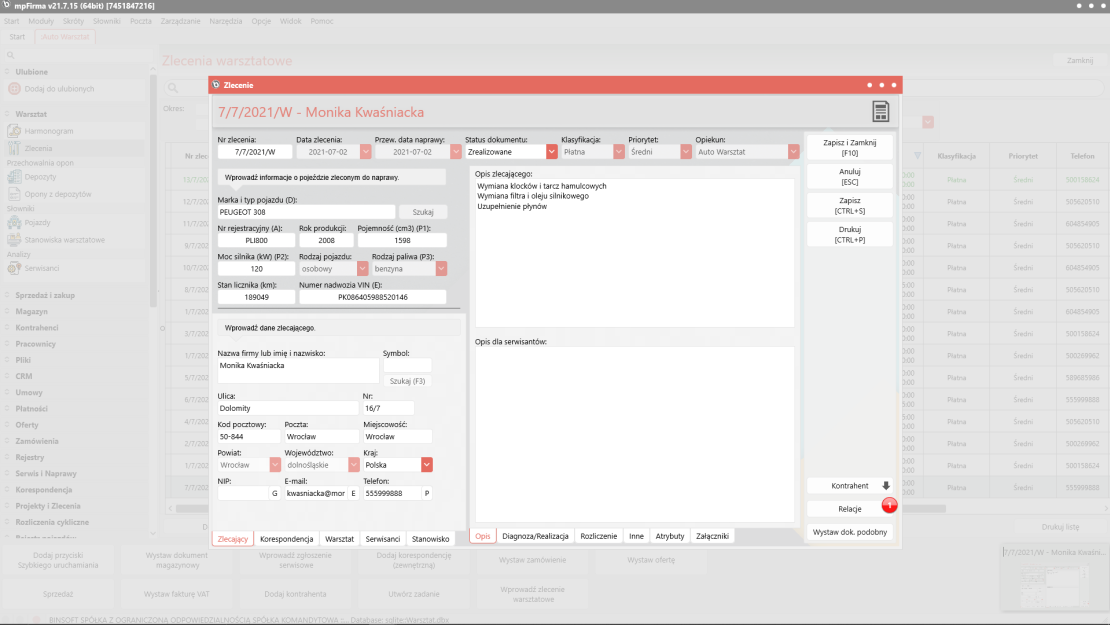
Task: Click the Szukaj (F3) button
Action: click(x=407, y=382)
